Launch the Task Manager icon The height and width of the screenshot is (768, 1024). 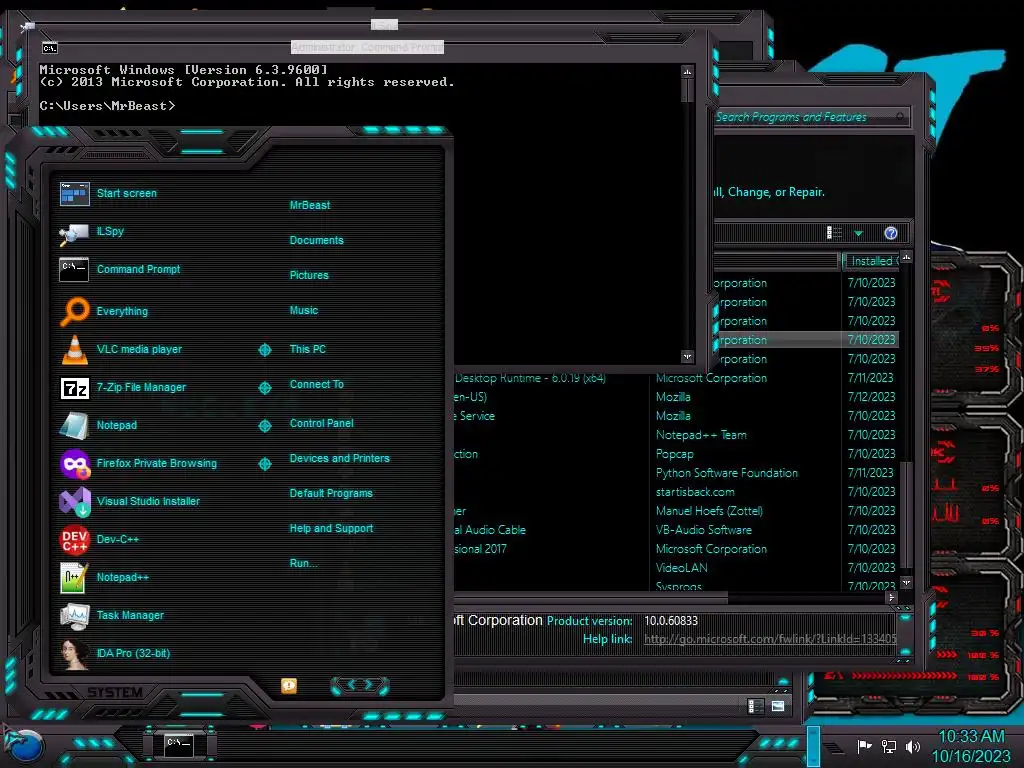click(x=74, y=615)
